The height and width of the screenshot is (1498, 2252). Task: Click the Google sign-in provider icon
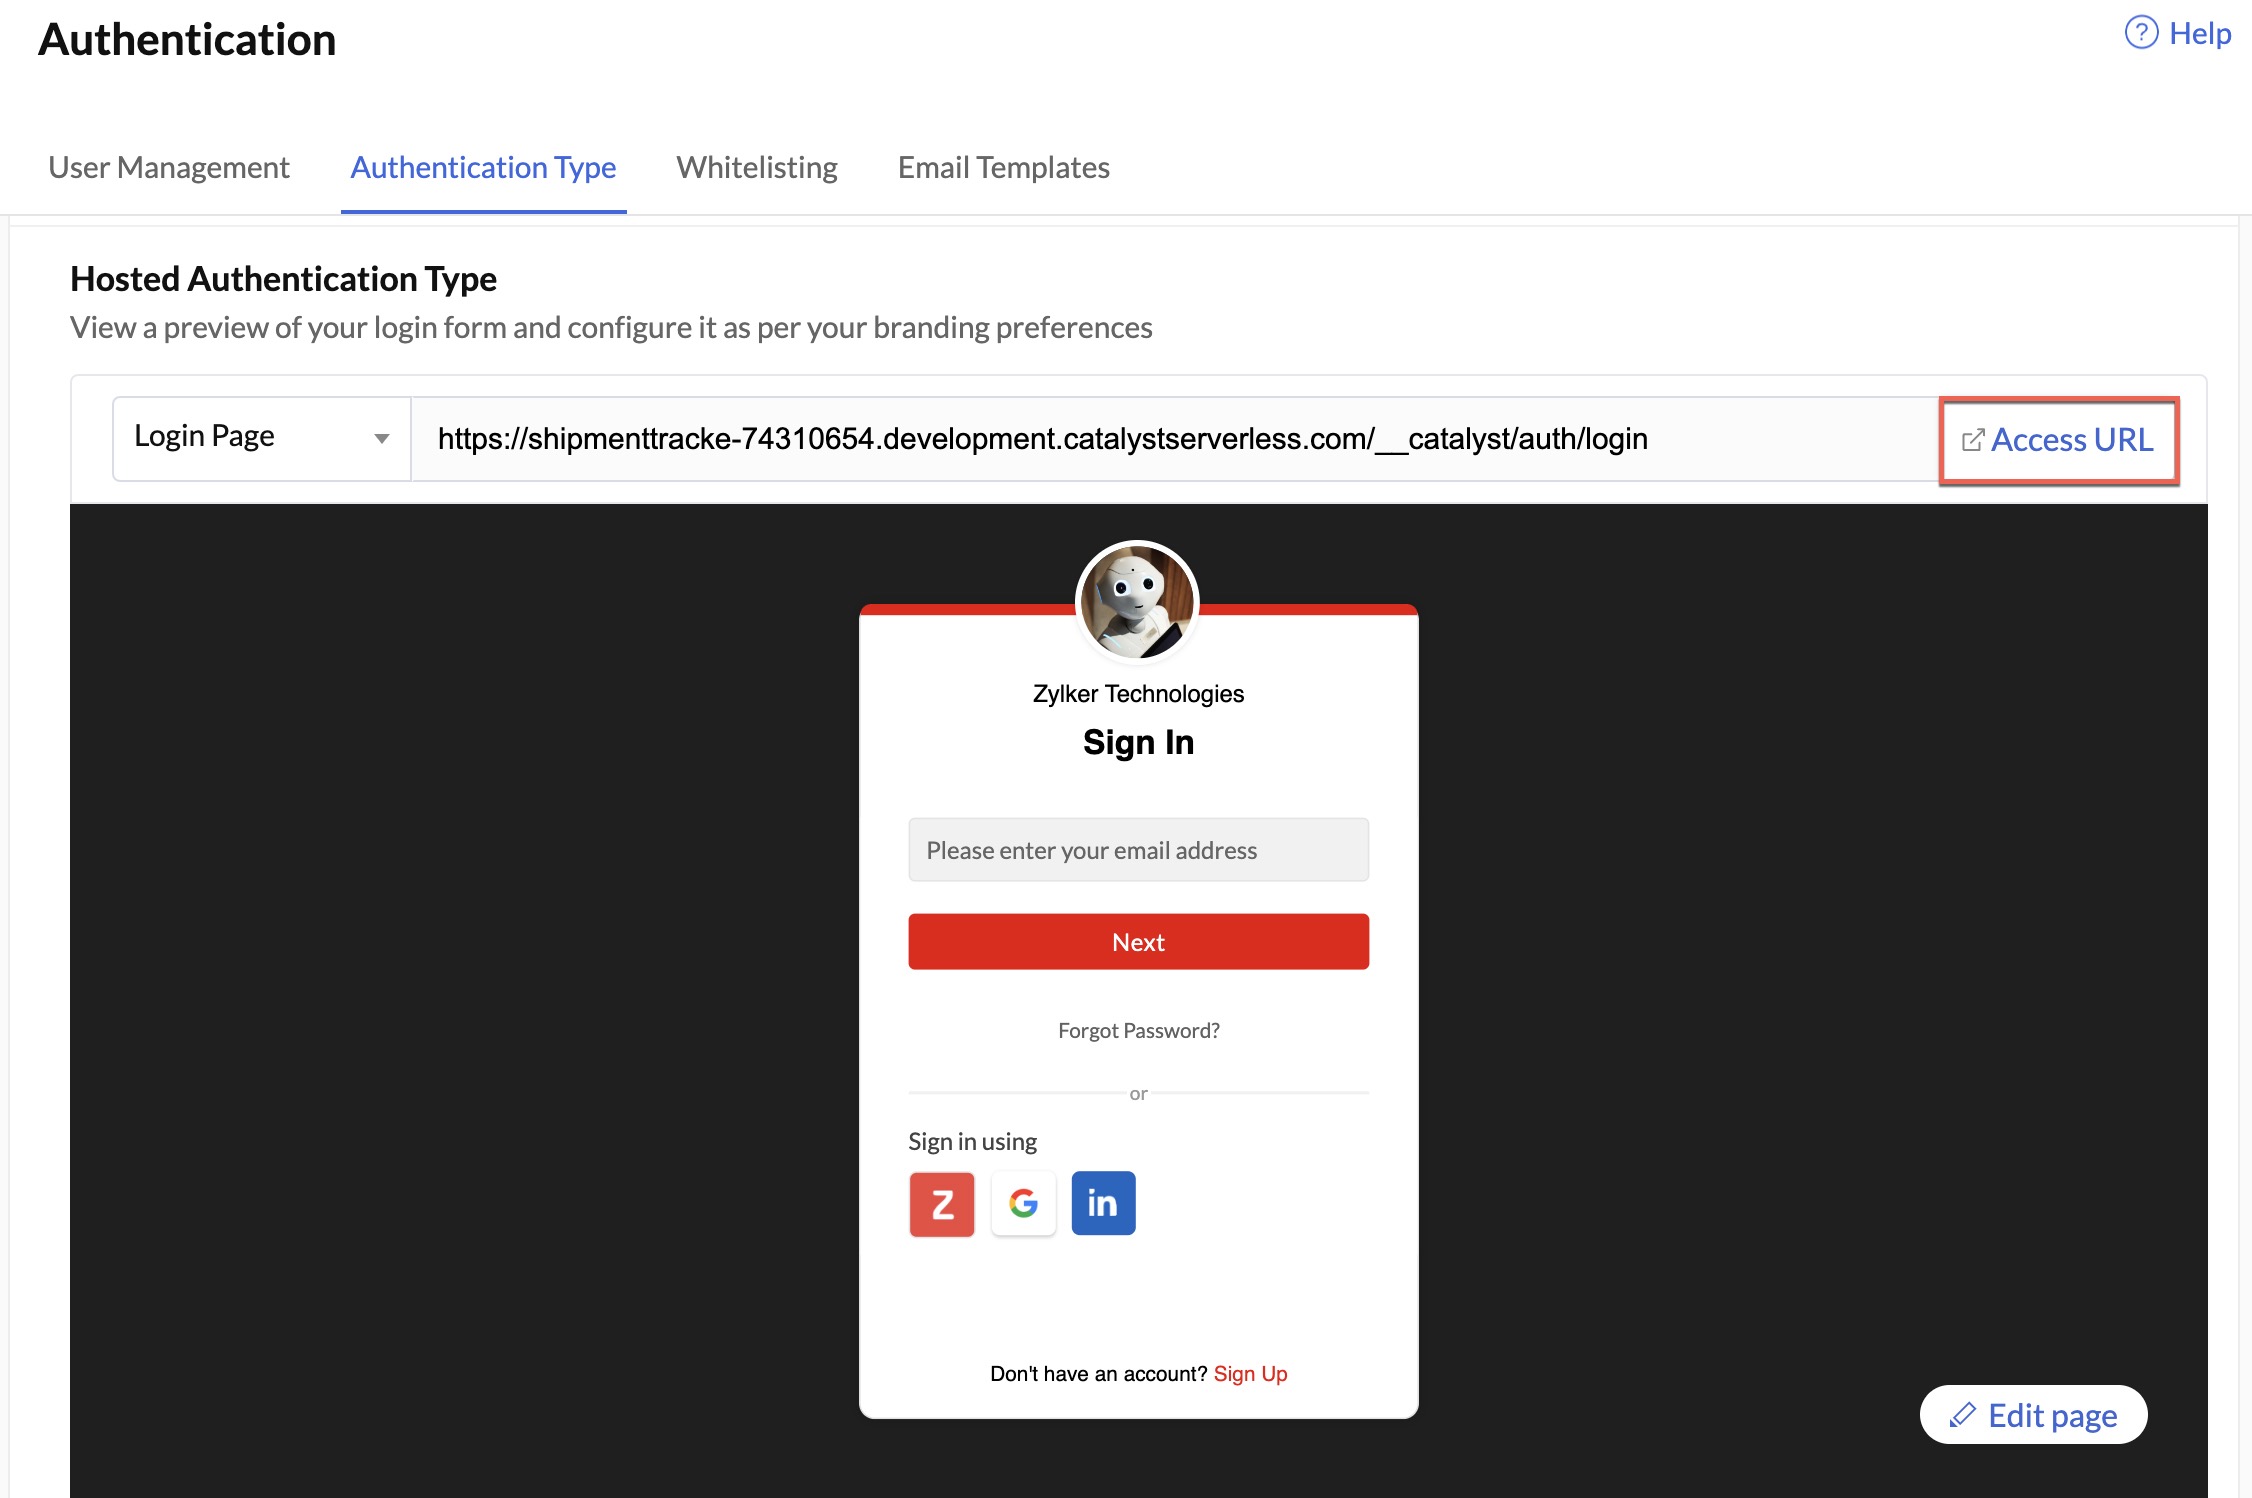pos(1022,1202)
